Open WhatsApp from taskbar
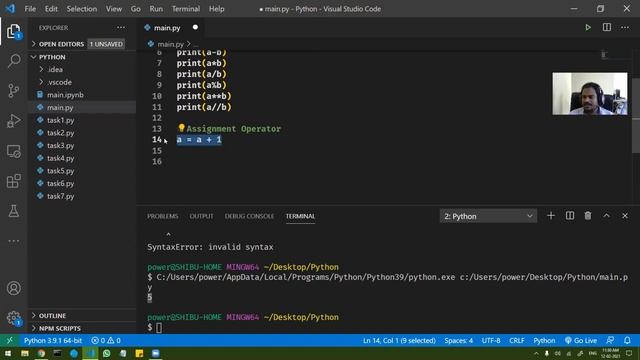Viewport: 640px width, 360px height. click(x=107, y=353)
